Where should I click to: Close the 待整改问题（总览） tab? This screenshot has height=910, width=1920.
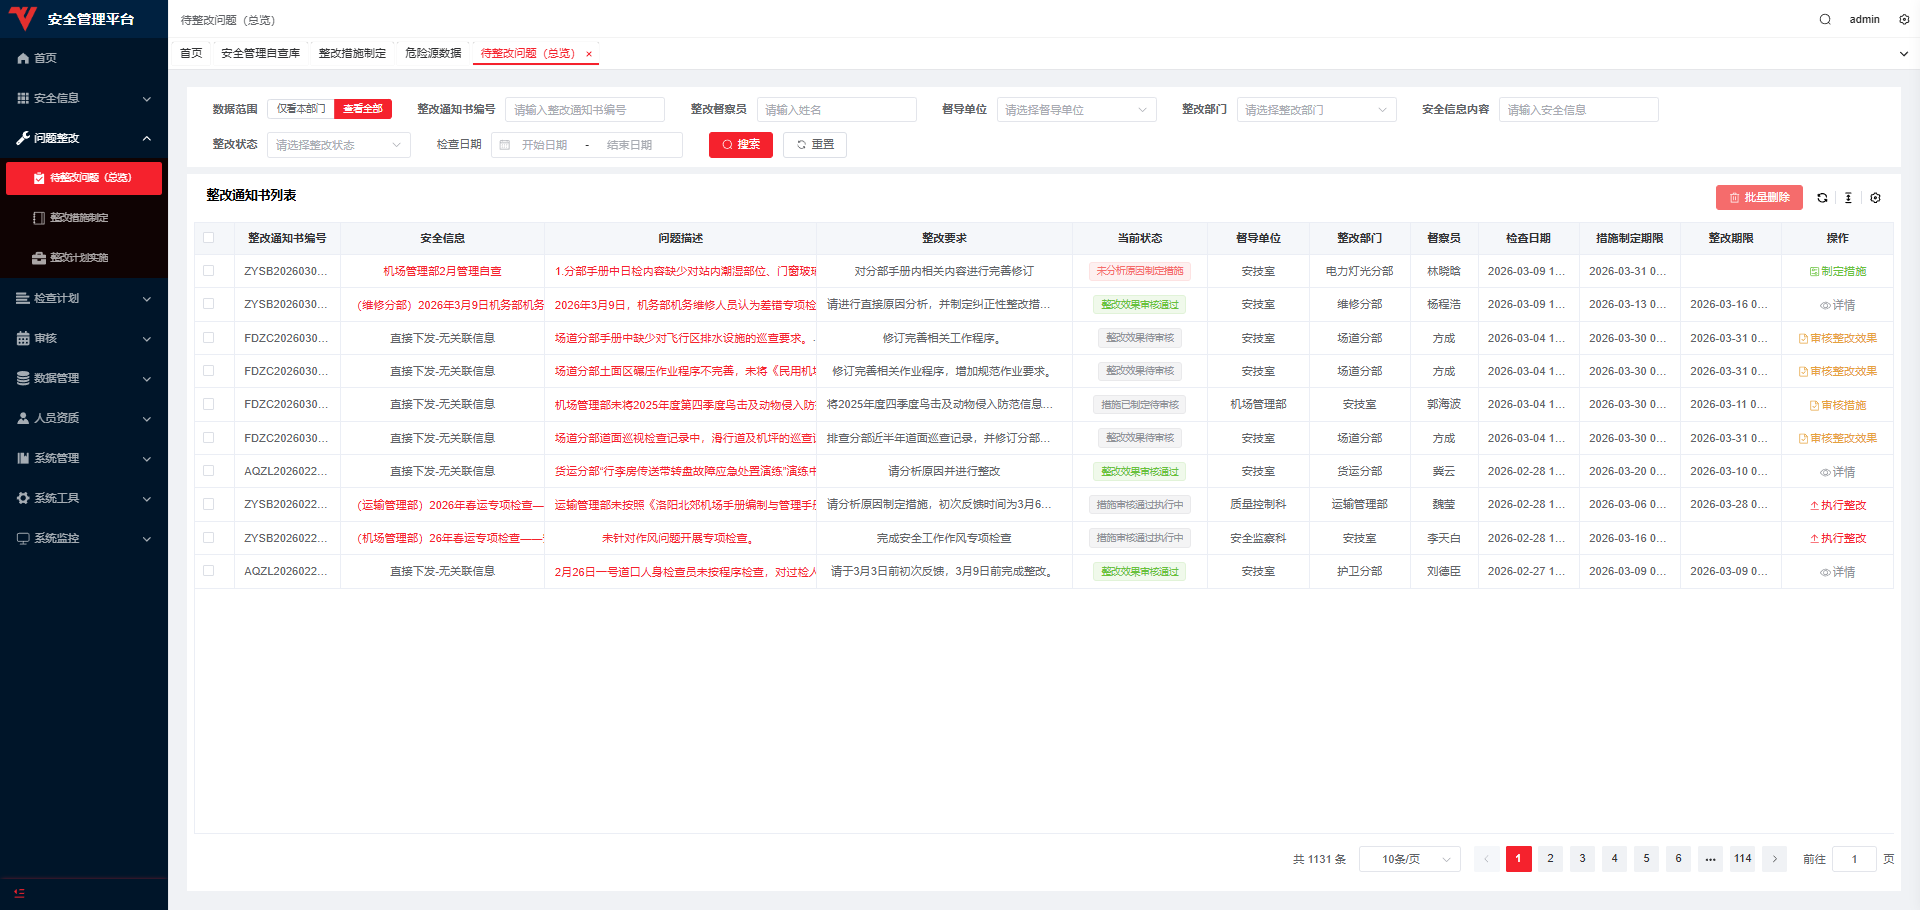[589, 54]
